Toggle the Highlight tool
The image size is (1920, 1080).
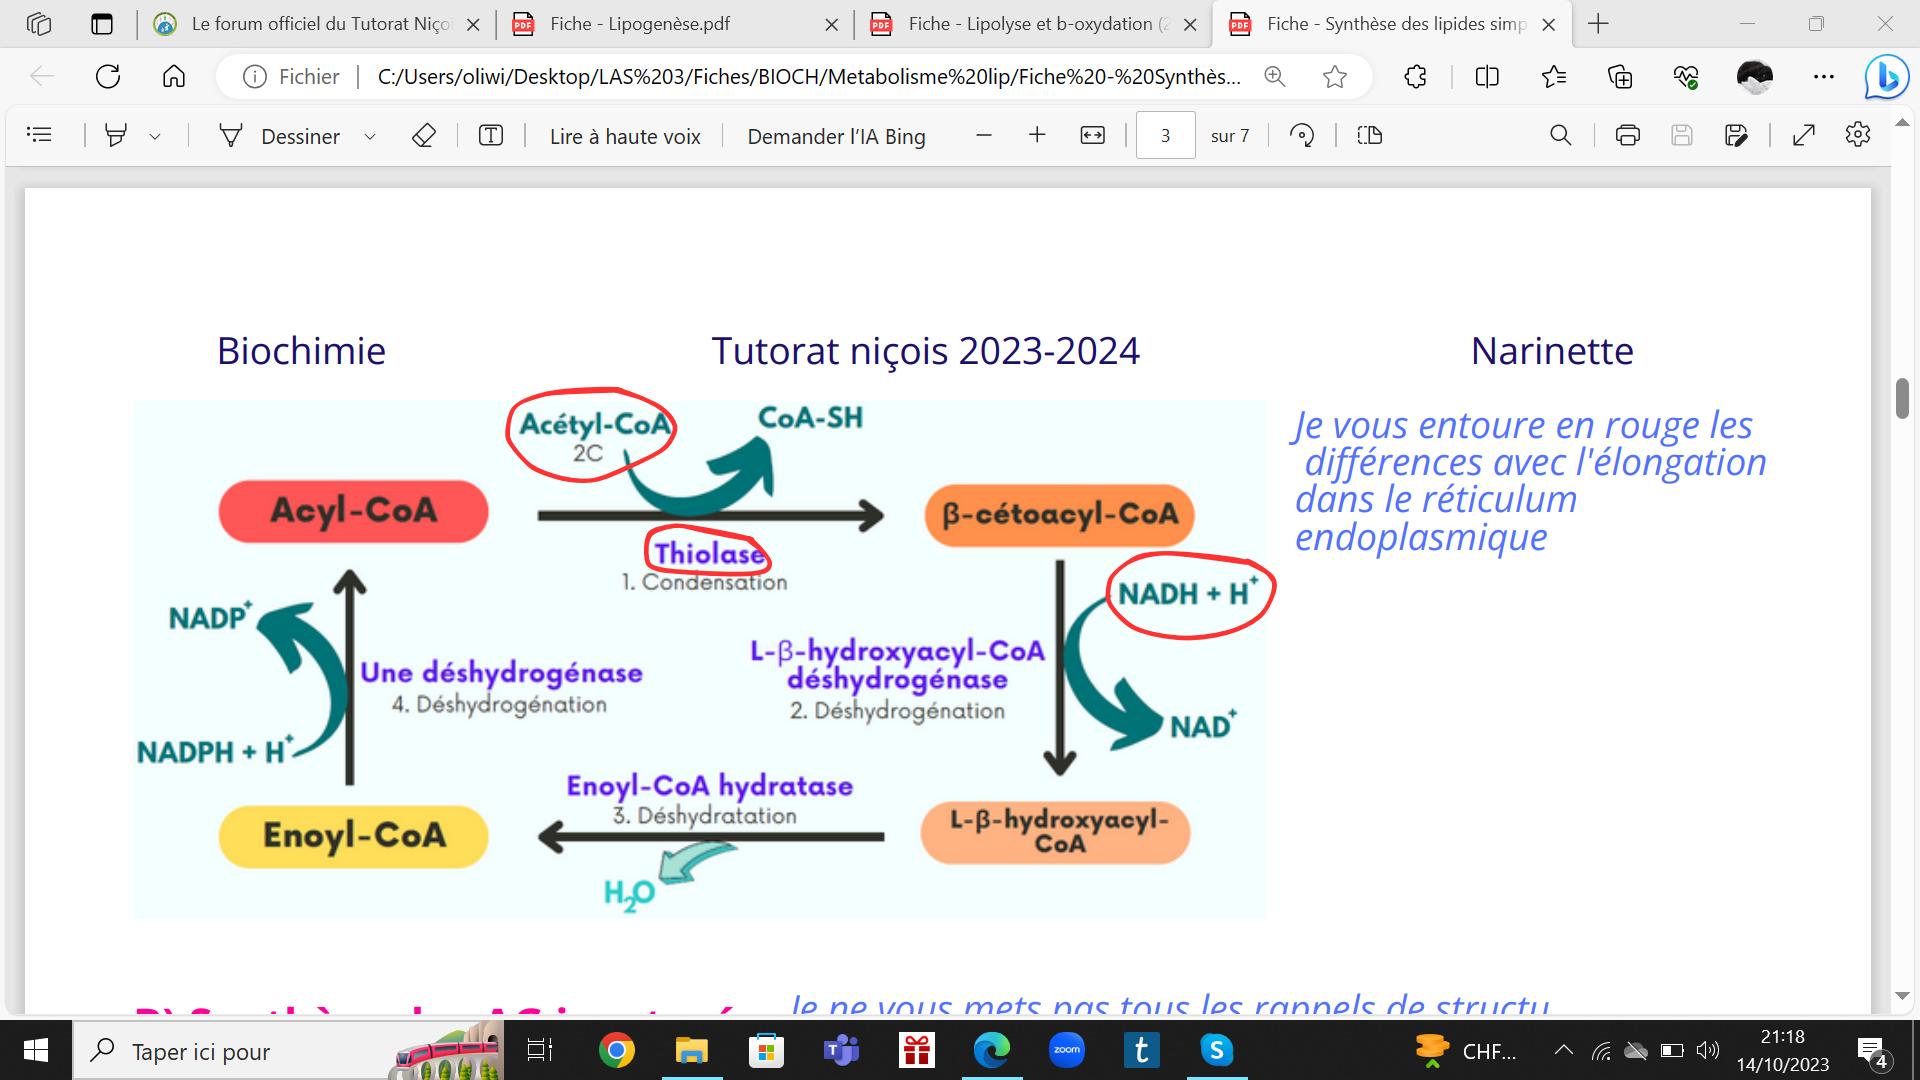point(116,135)
